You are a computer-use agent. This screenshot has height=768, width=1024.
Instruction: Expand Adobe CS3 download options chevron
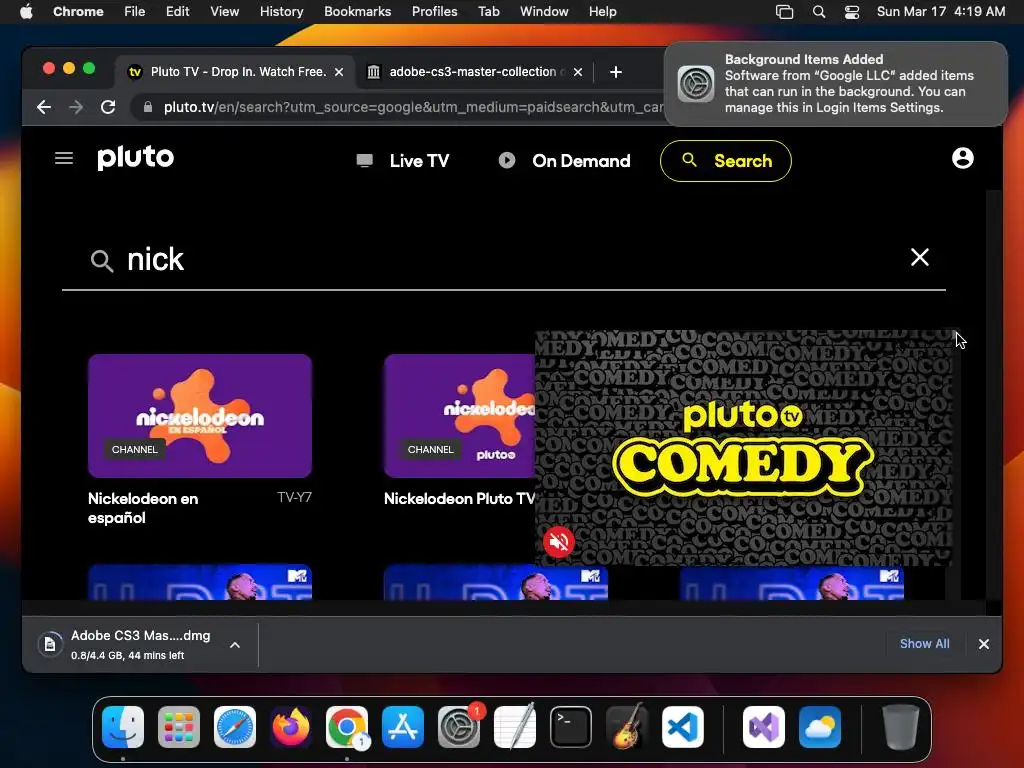pyautogui.click(x=235, y=645)
